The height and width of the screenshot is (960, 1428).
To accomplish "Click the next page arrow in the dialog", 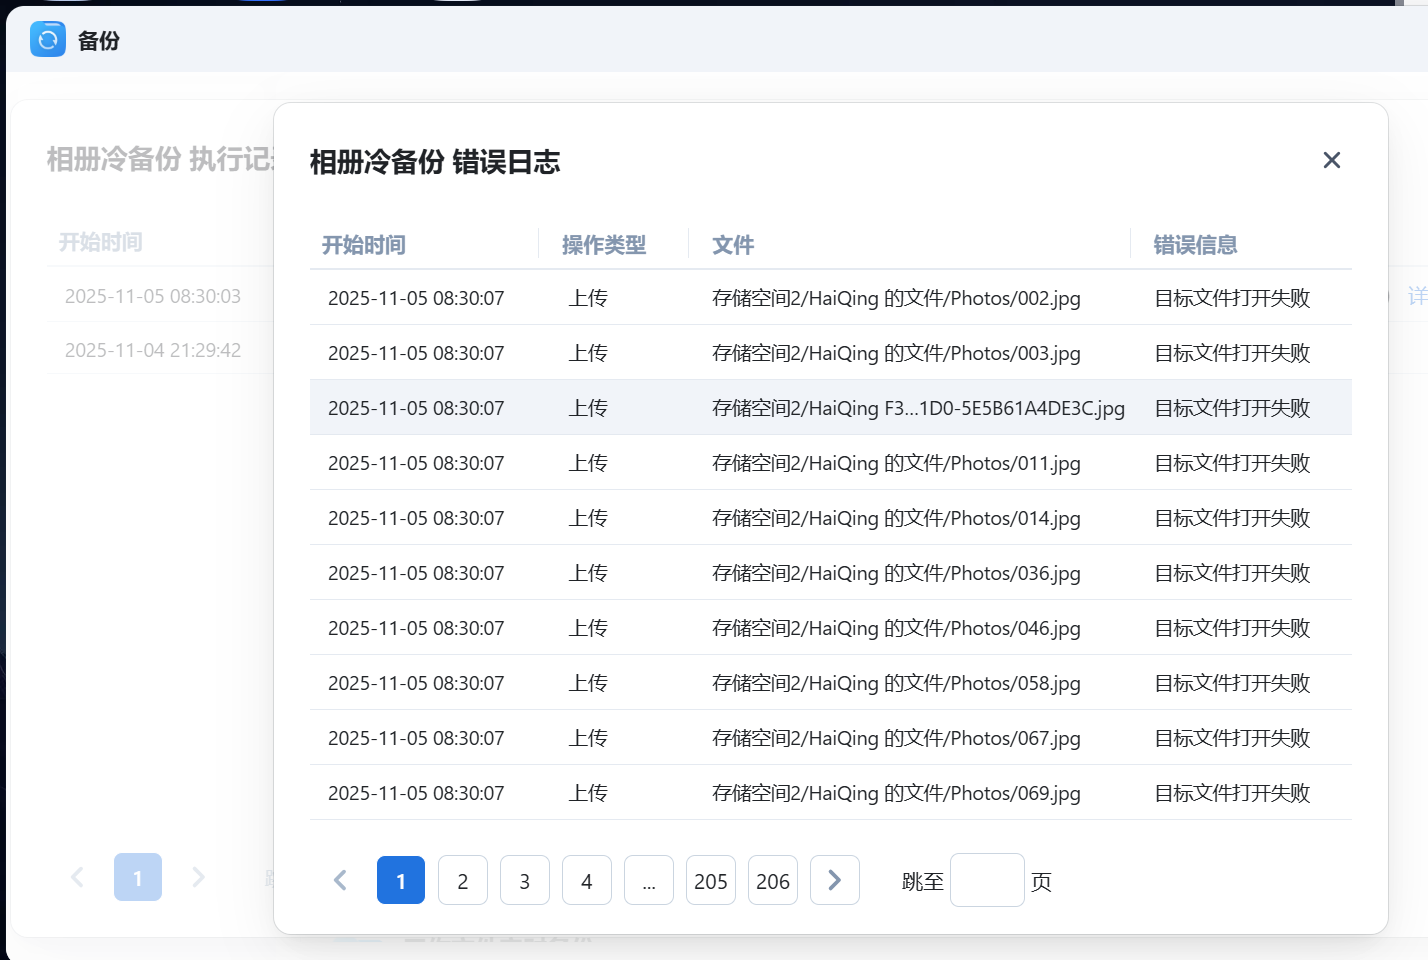I will (x=835, y=880).
